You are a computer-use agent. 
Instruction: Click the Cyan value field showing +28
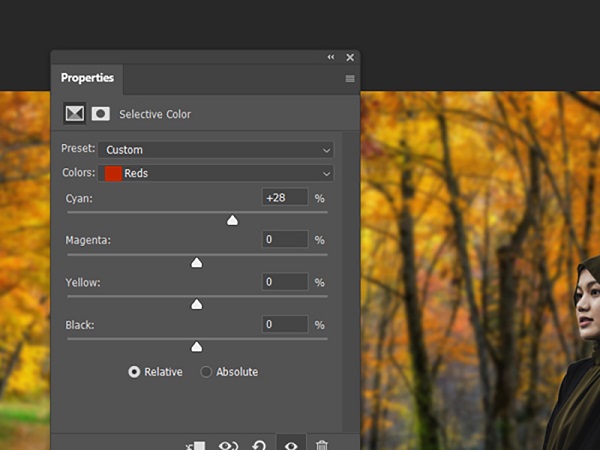tap(285, 198)
